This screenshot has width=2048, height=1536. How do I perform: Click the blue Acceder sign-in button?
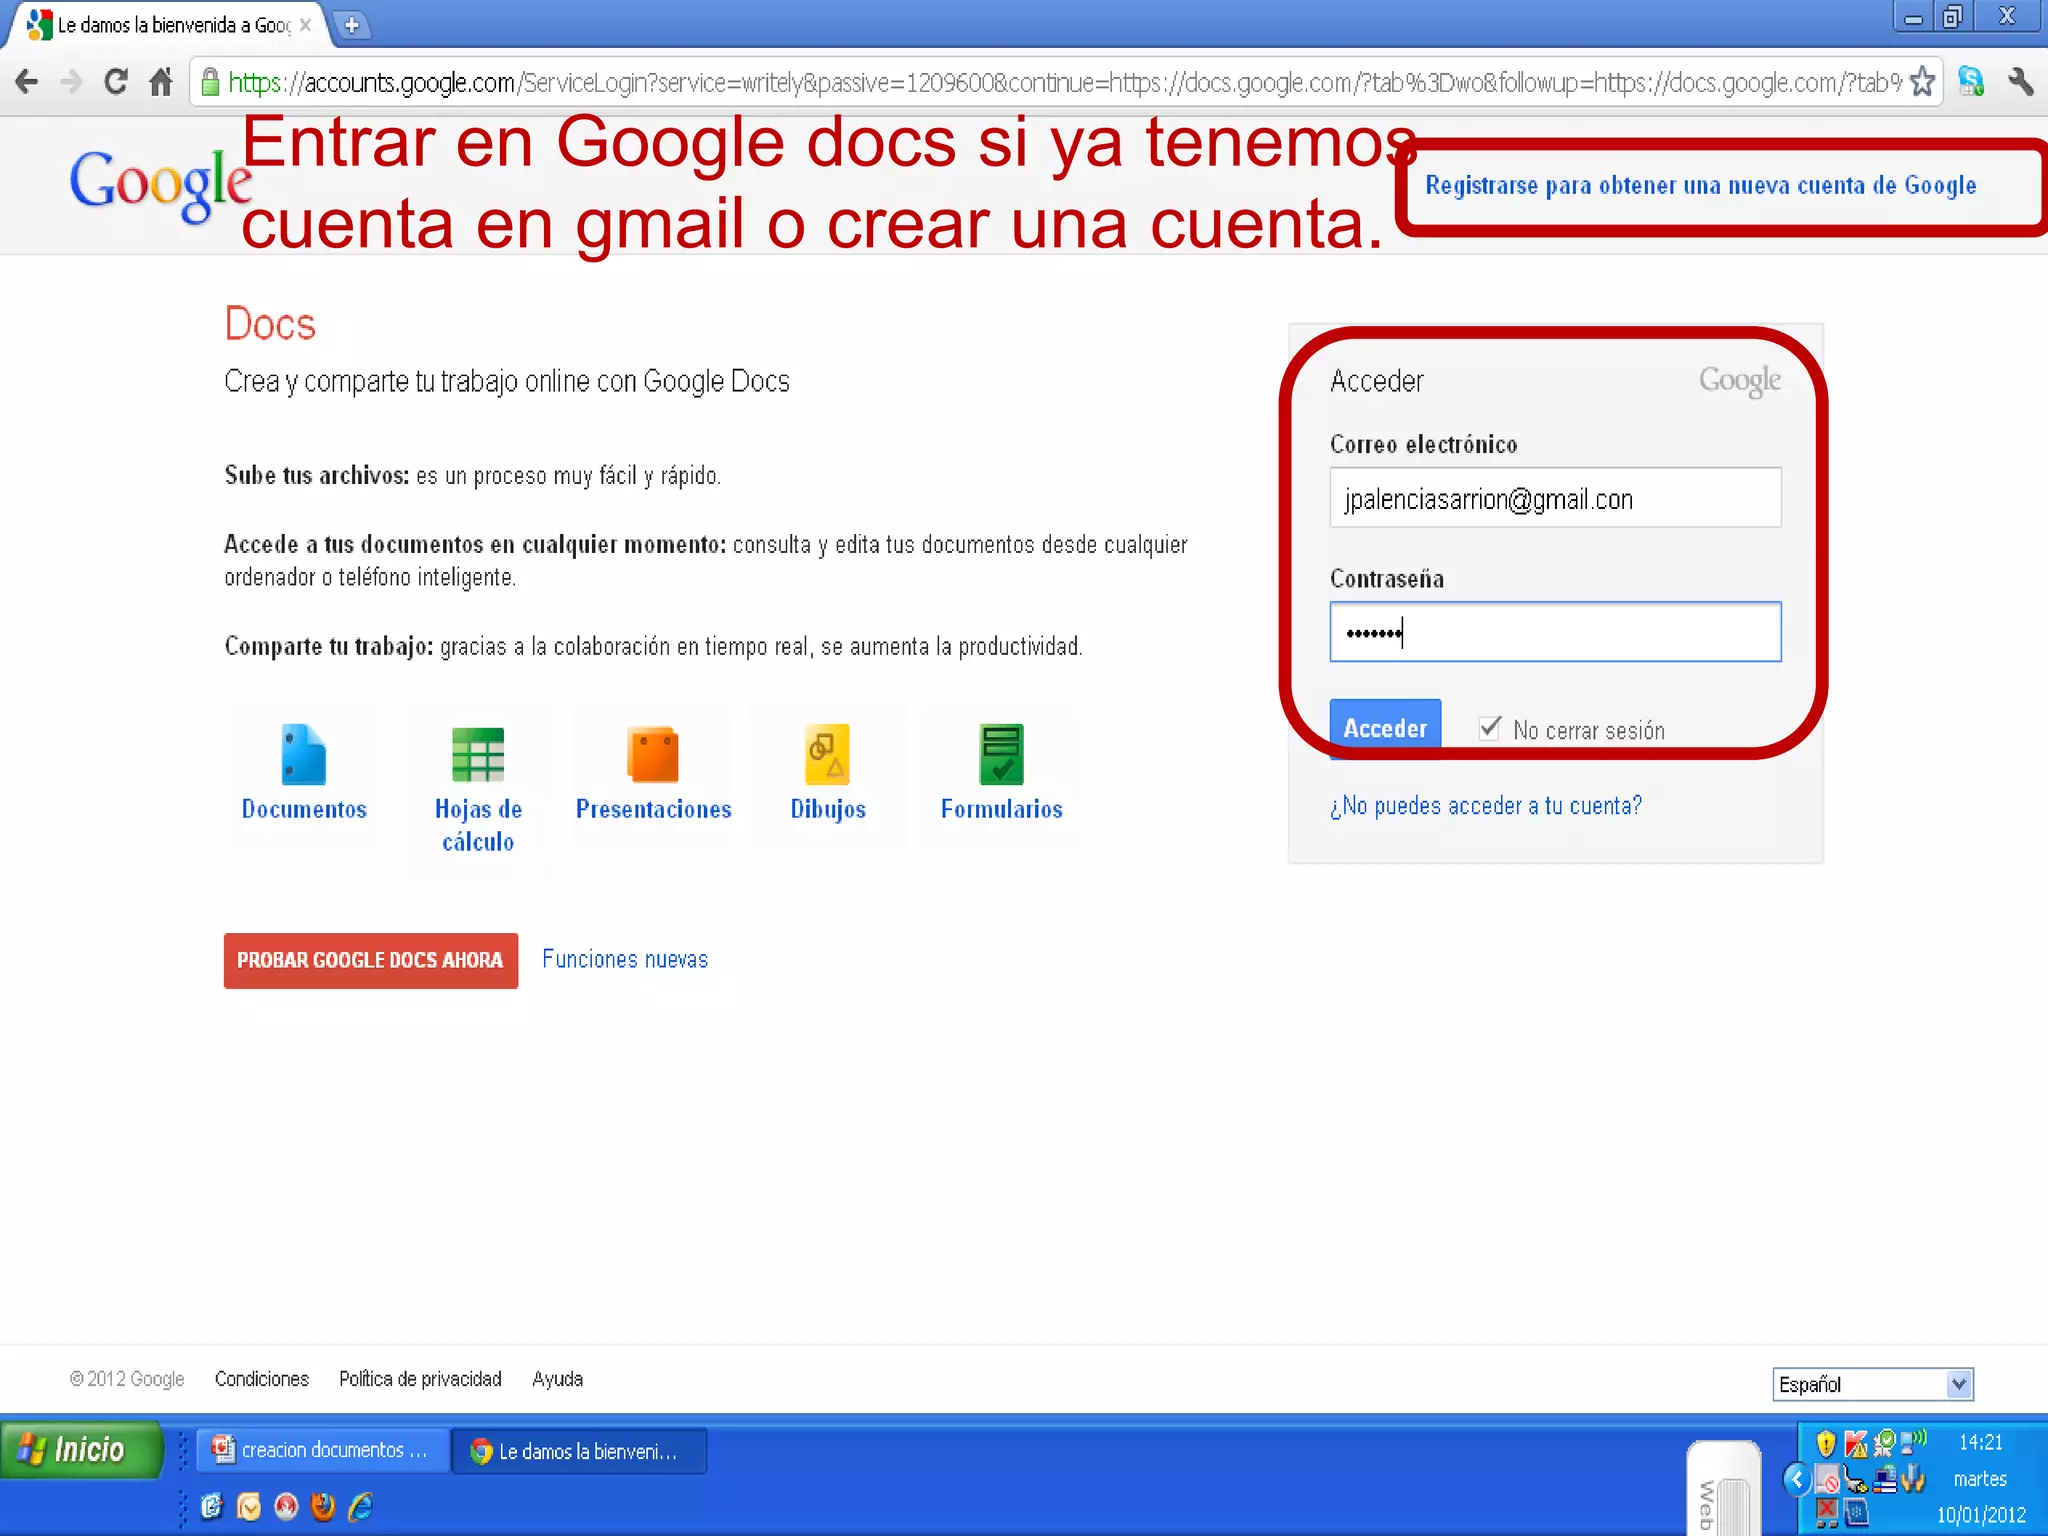point(1385,728)
